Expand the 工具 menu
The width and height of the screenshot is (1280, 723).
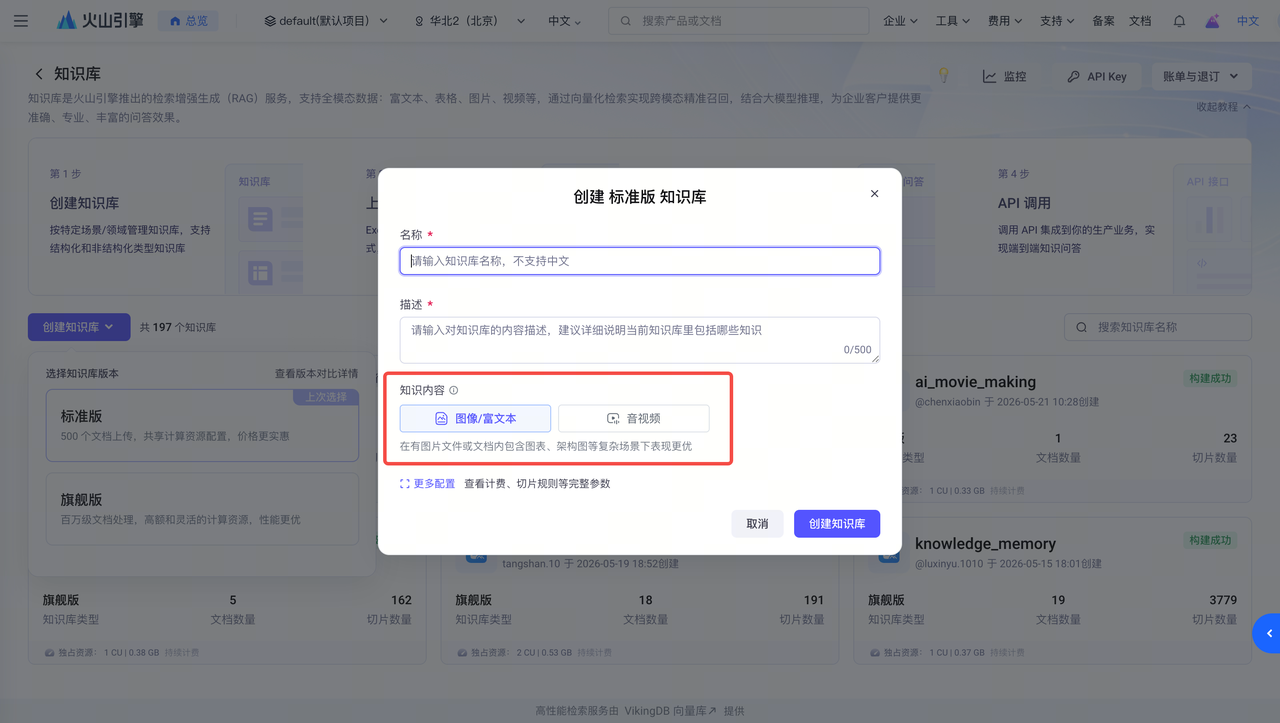pos(952,21)
